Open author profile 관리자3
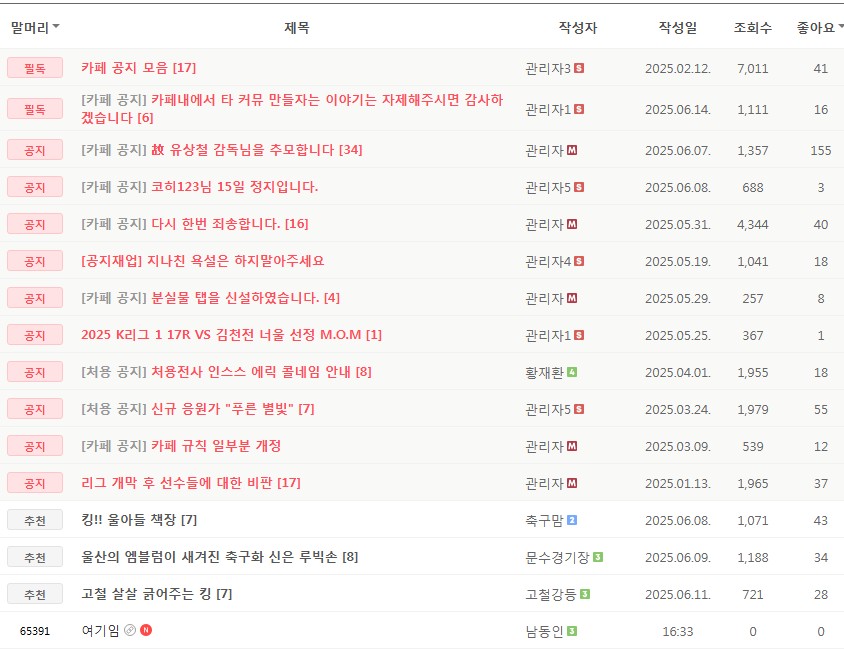The image size is (844, 652). (x=548, y=68)
